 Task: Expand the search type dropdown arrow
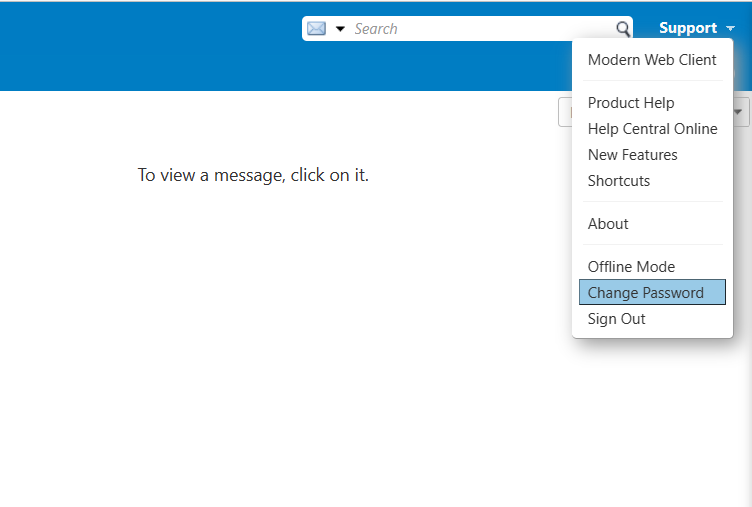[x=340, y=29]
